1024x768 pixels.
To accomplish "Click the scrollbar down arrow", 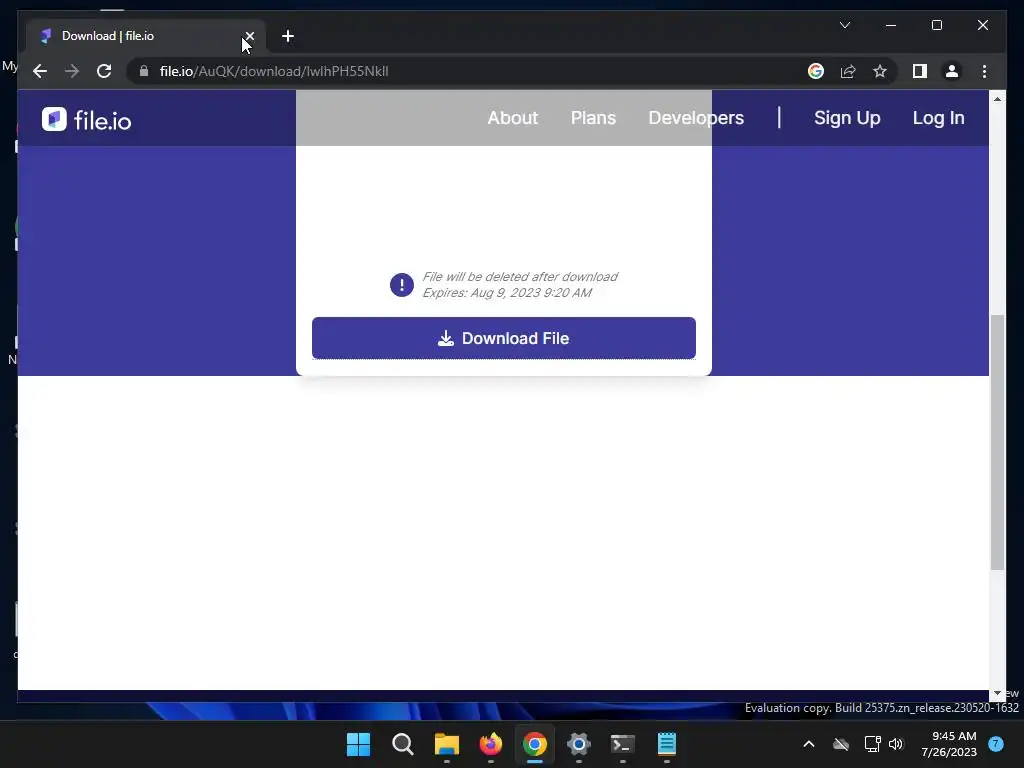I will tap(997, 693).
